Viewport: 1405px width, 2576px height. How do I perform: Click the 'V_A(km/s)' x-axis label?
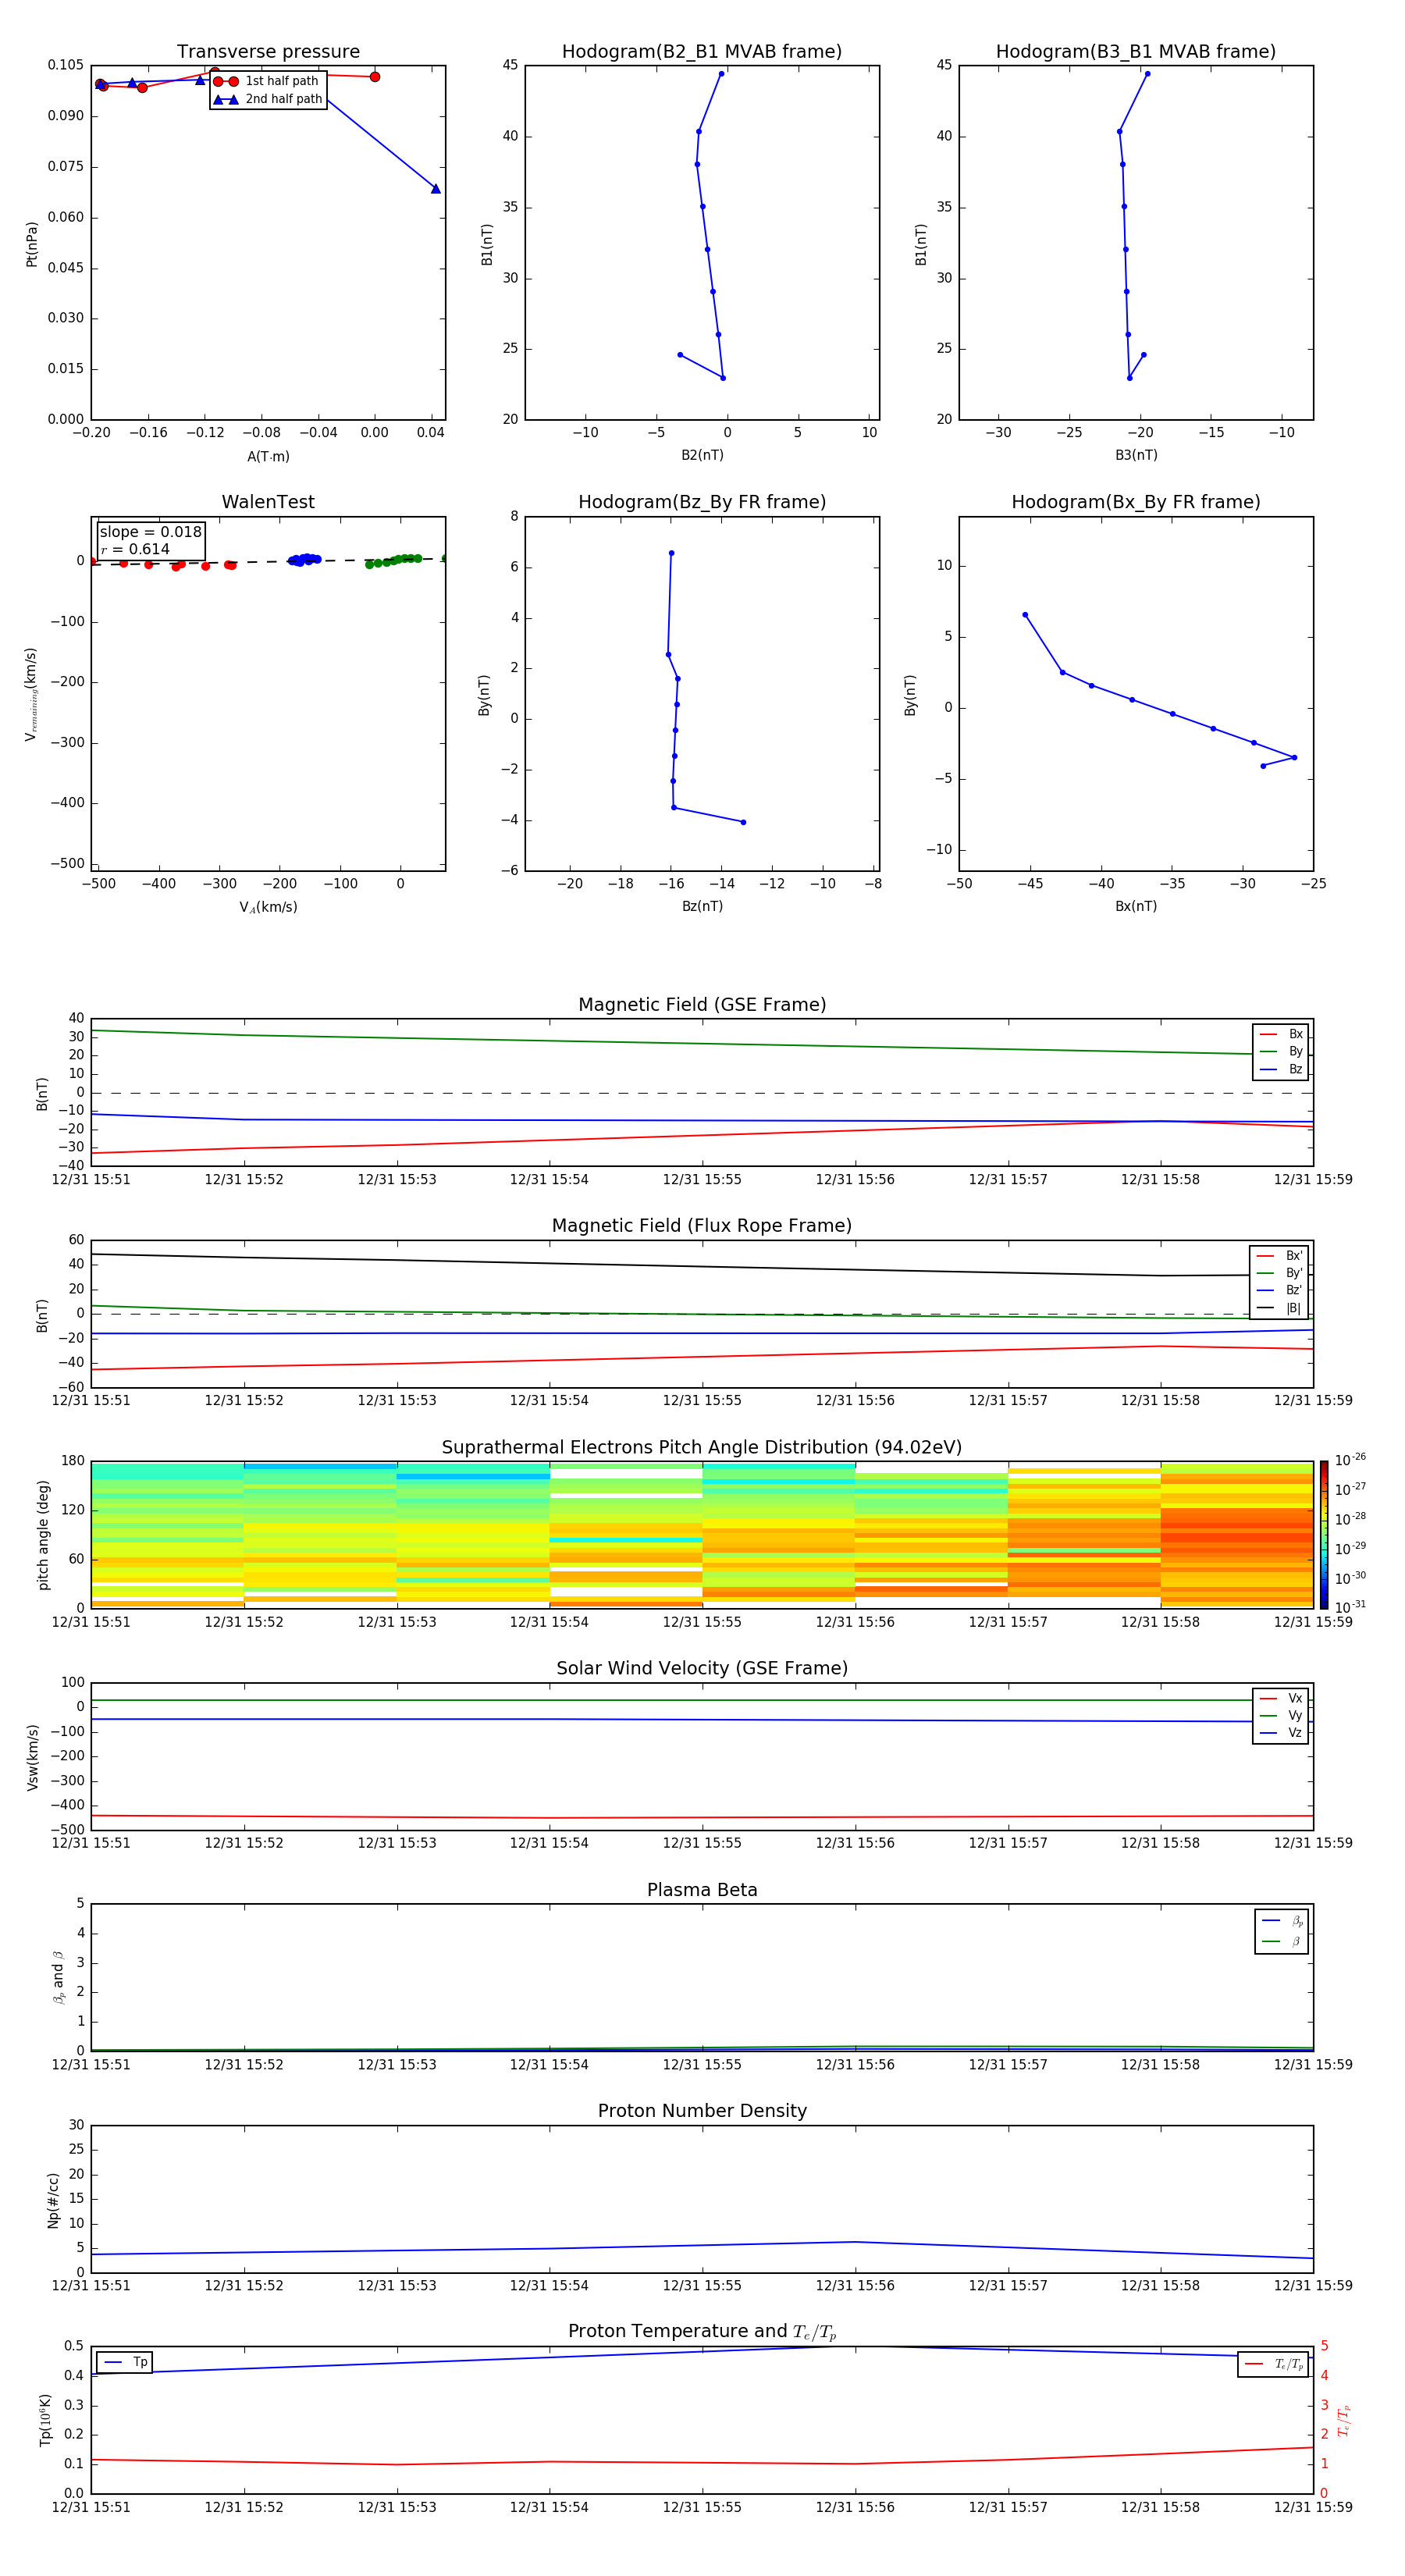[x=268, y=907]
